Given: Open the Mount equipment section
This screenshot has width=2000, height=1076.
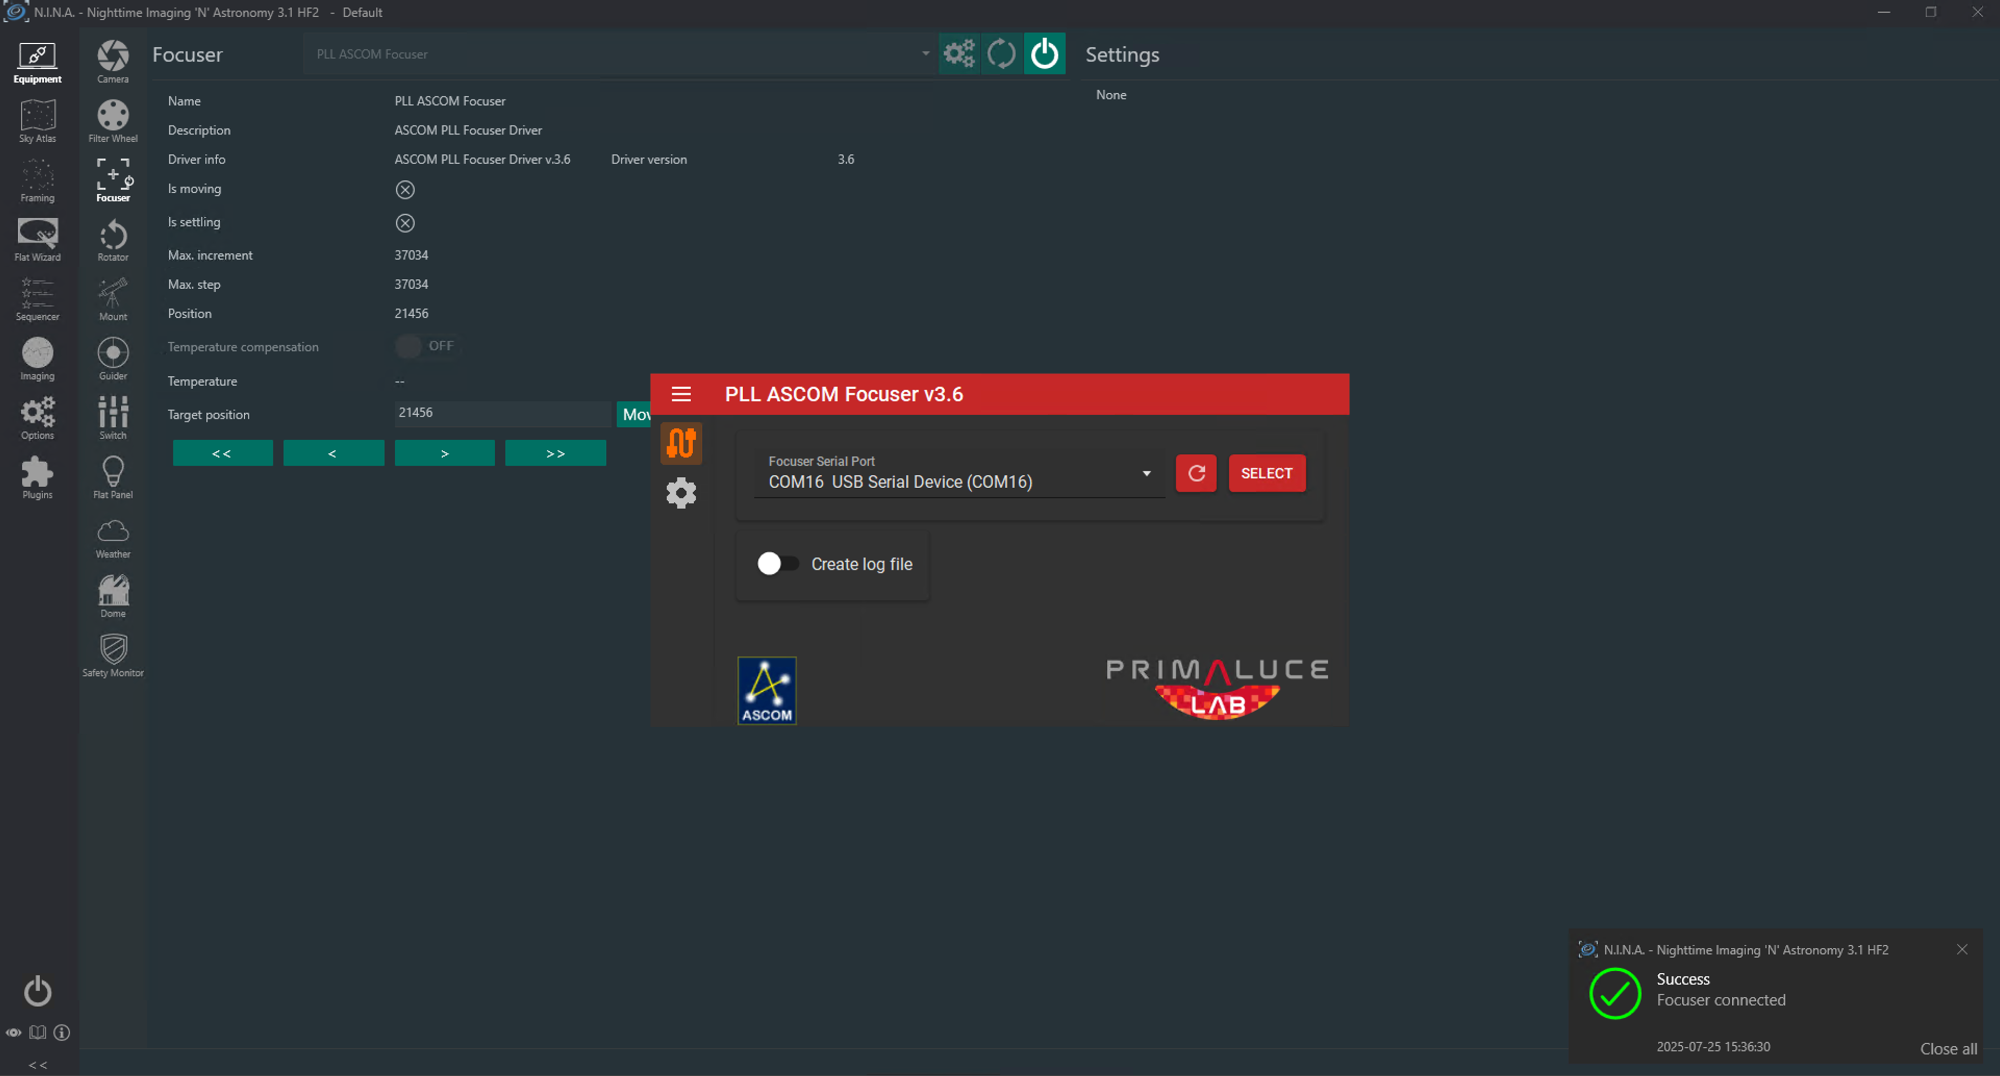Looking at the screenshot, I should [112, 299].
